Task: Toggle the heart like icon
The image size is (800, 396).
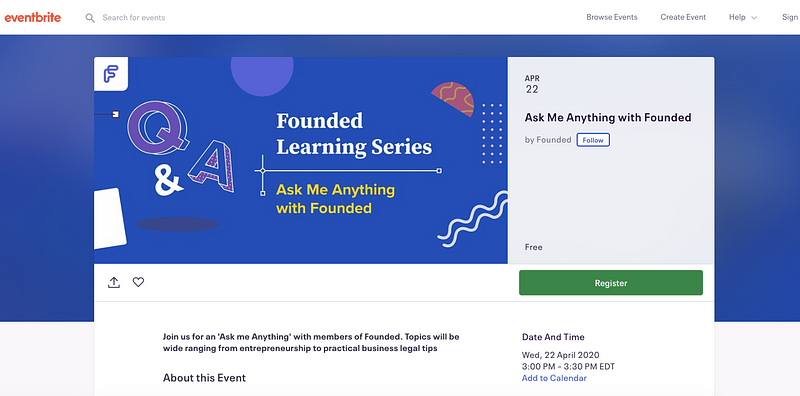Action: (x=138, y=282)
